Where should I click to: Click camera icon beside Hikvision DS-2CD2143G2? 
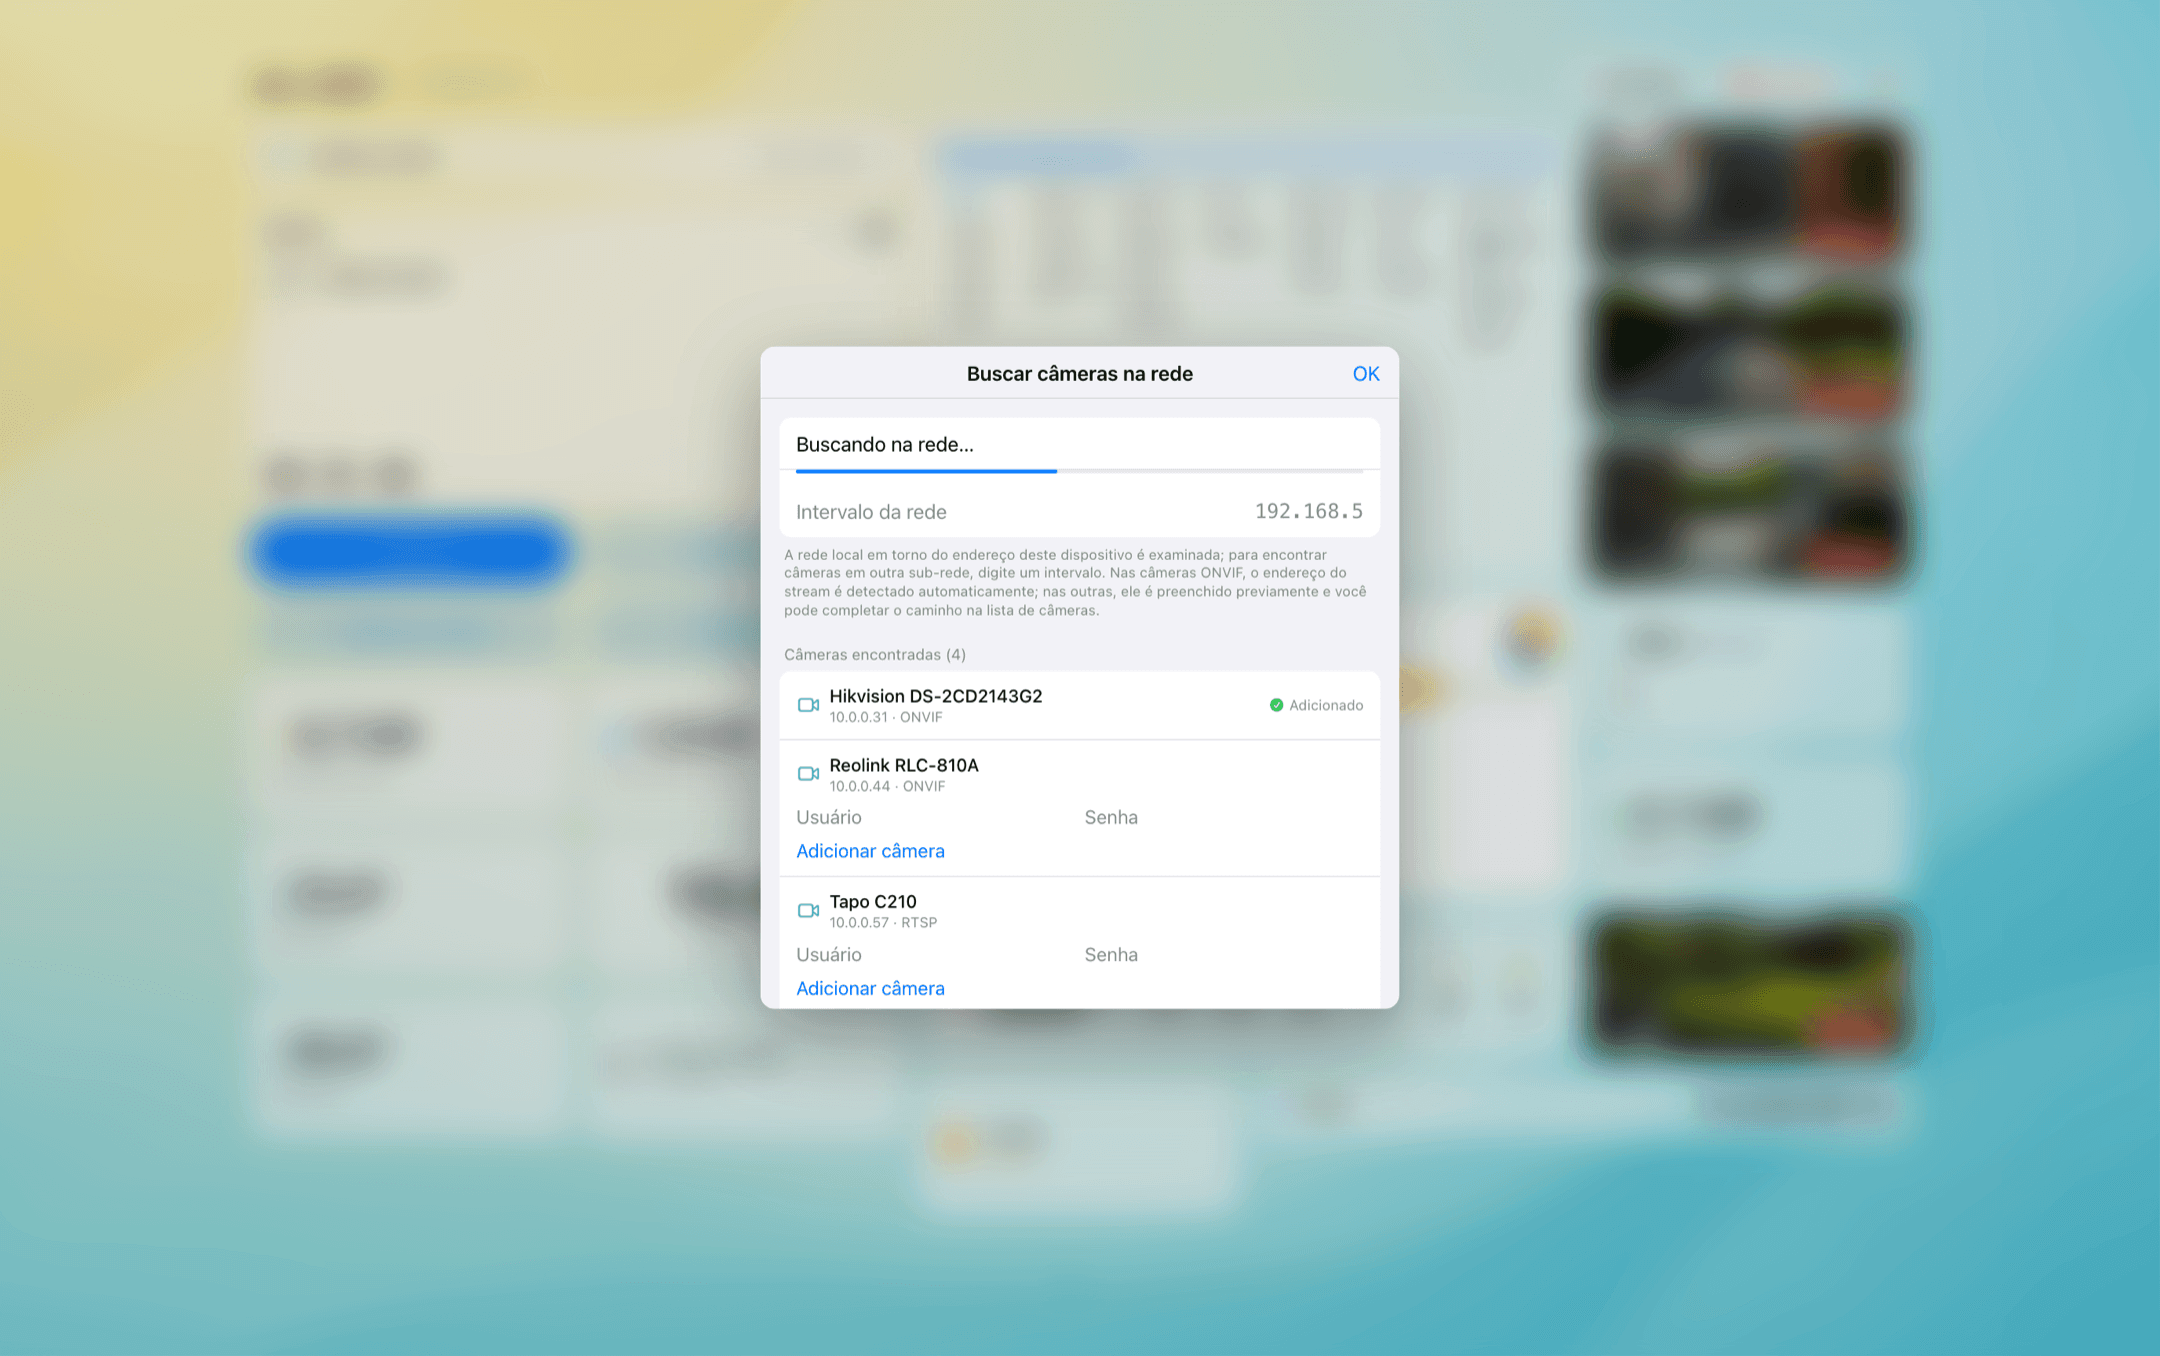tap(808, 705)
